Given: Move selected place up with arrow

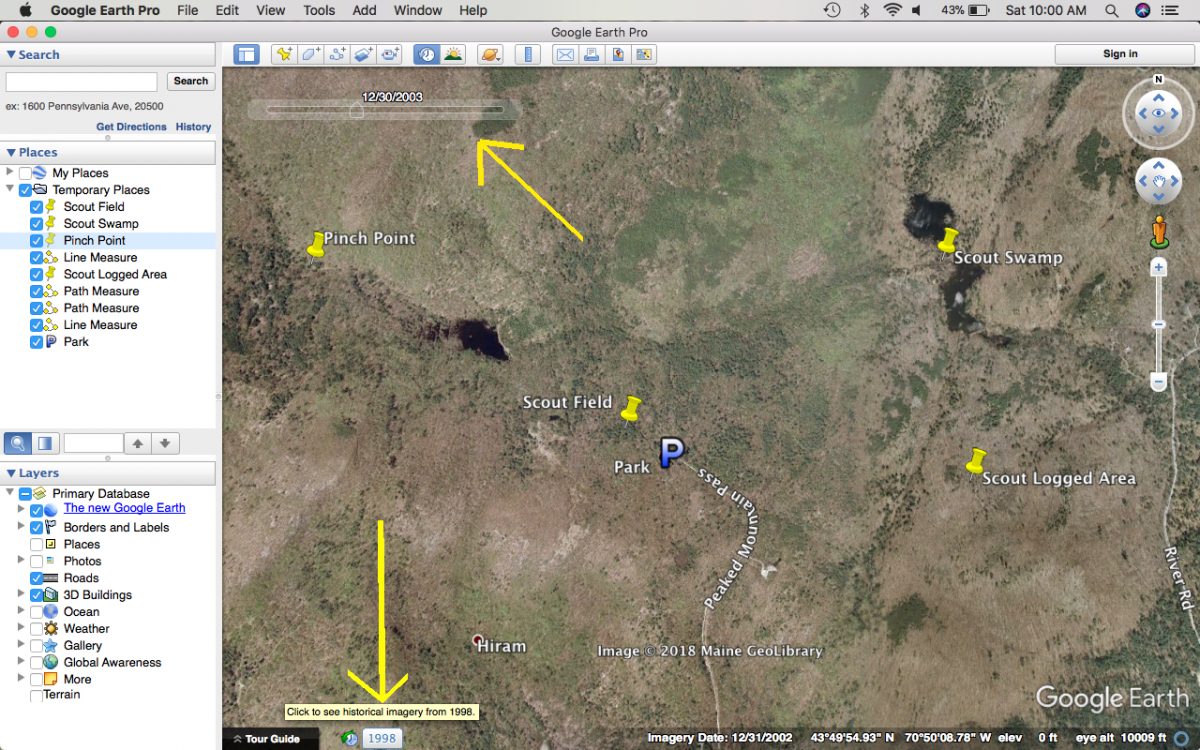Looking at the screenshot, I should coord(139,443).
